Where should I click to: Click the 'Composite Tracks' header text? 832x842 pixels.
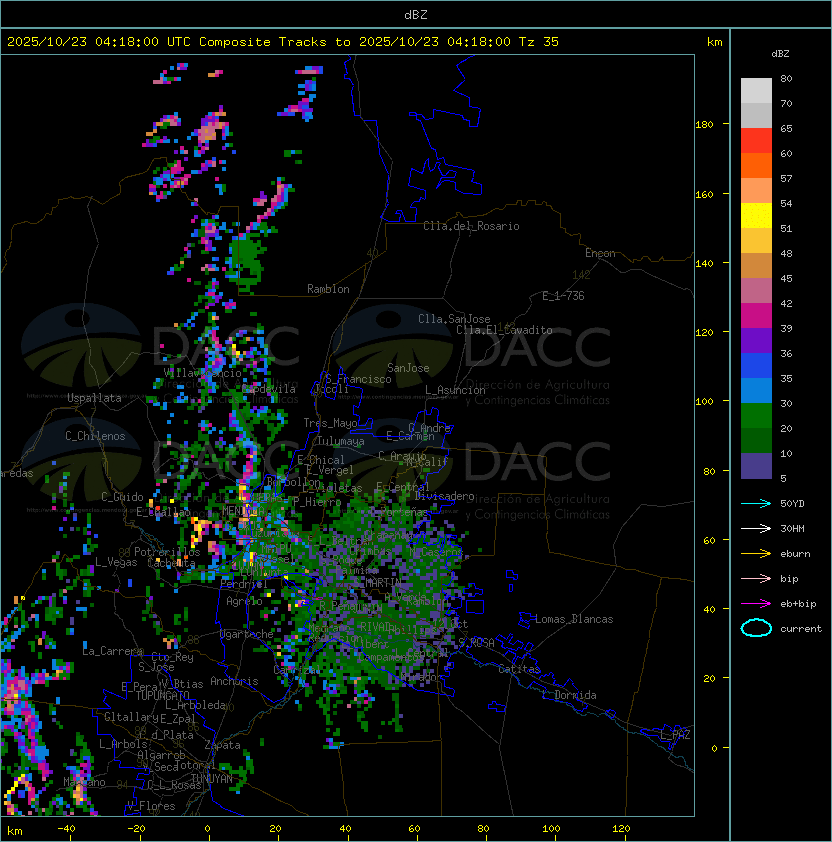263,42
